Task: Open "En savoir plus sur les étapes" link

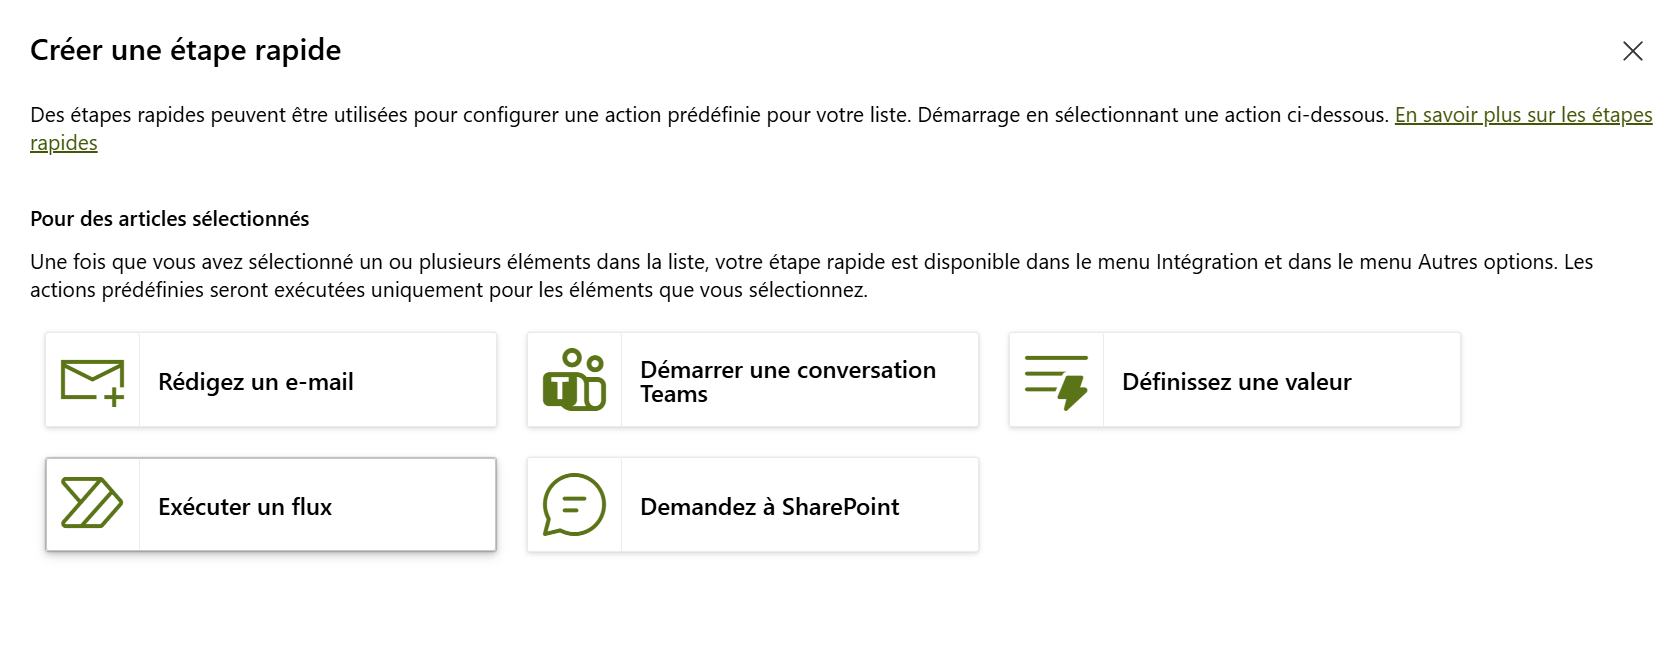Action: point(1523,115)
